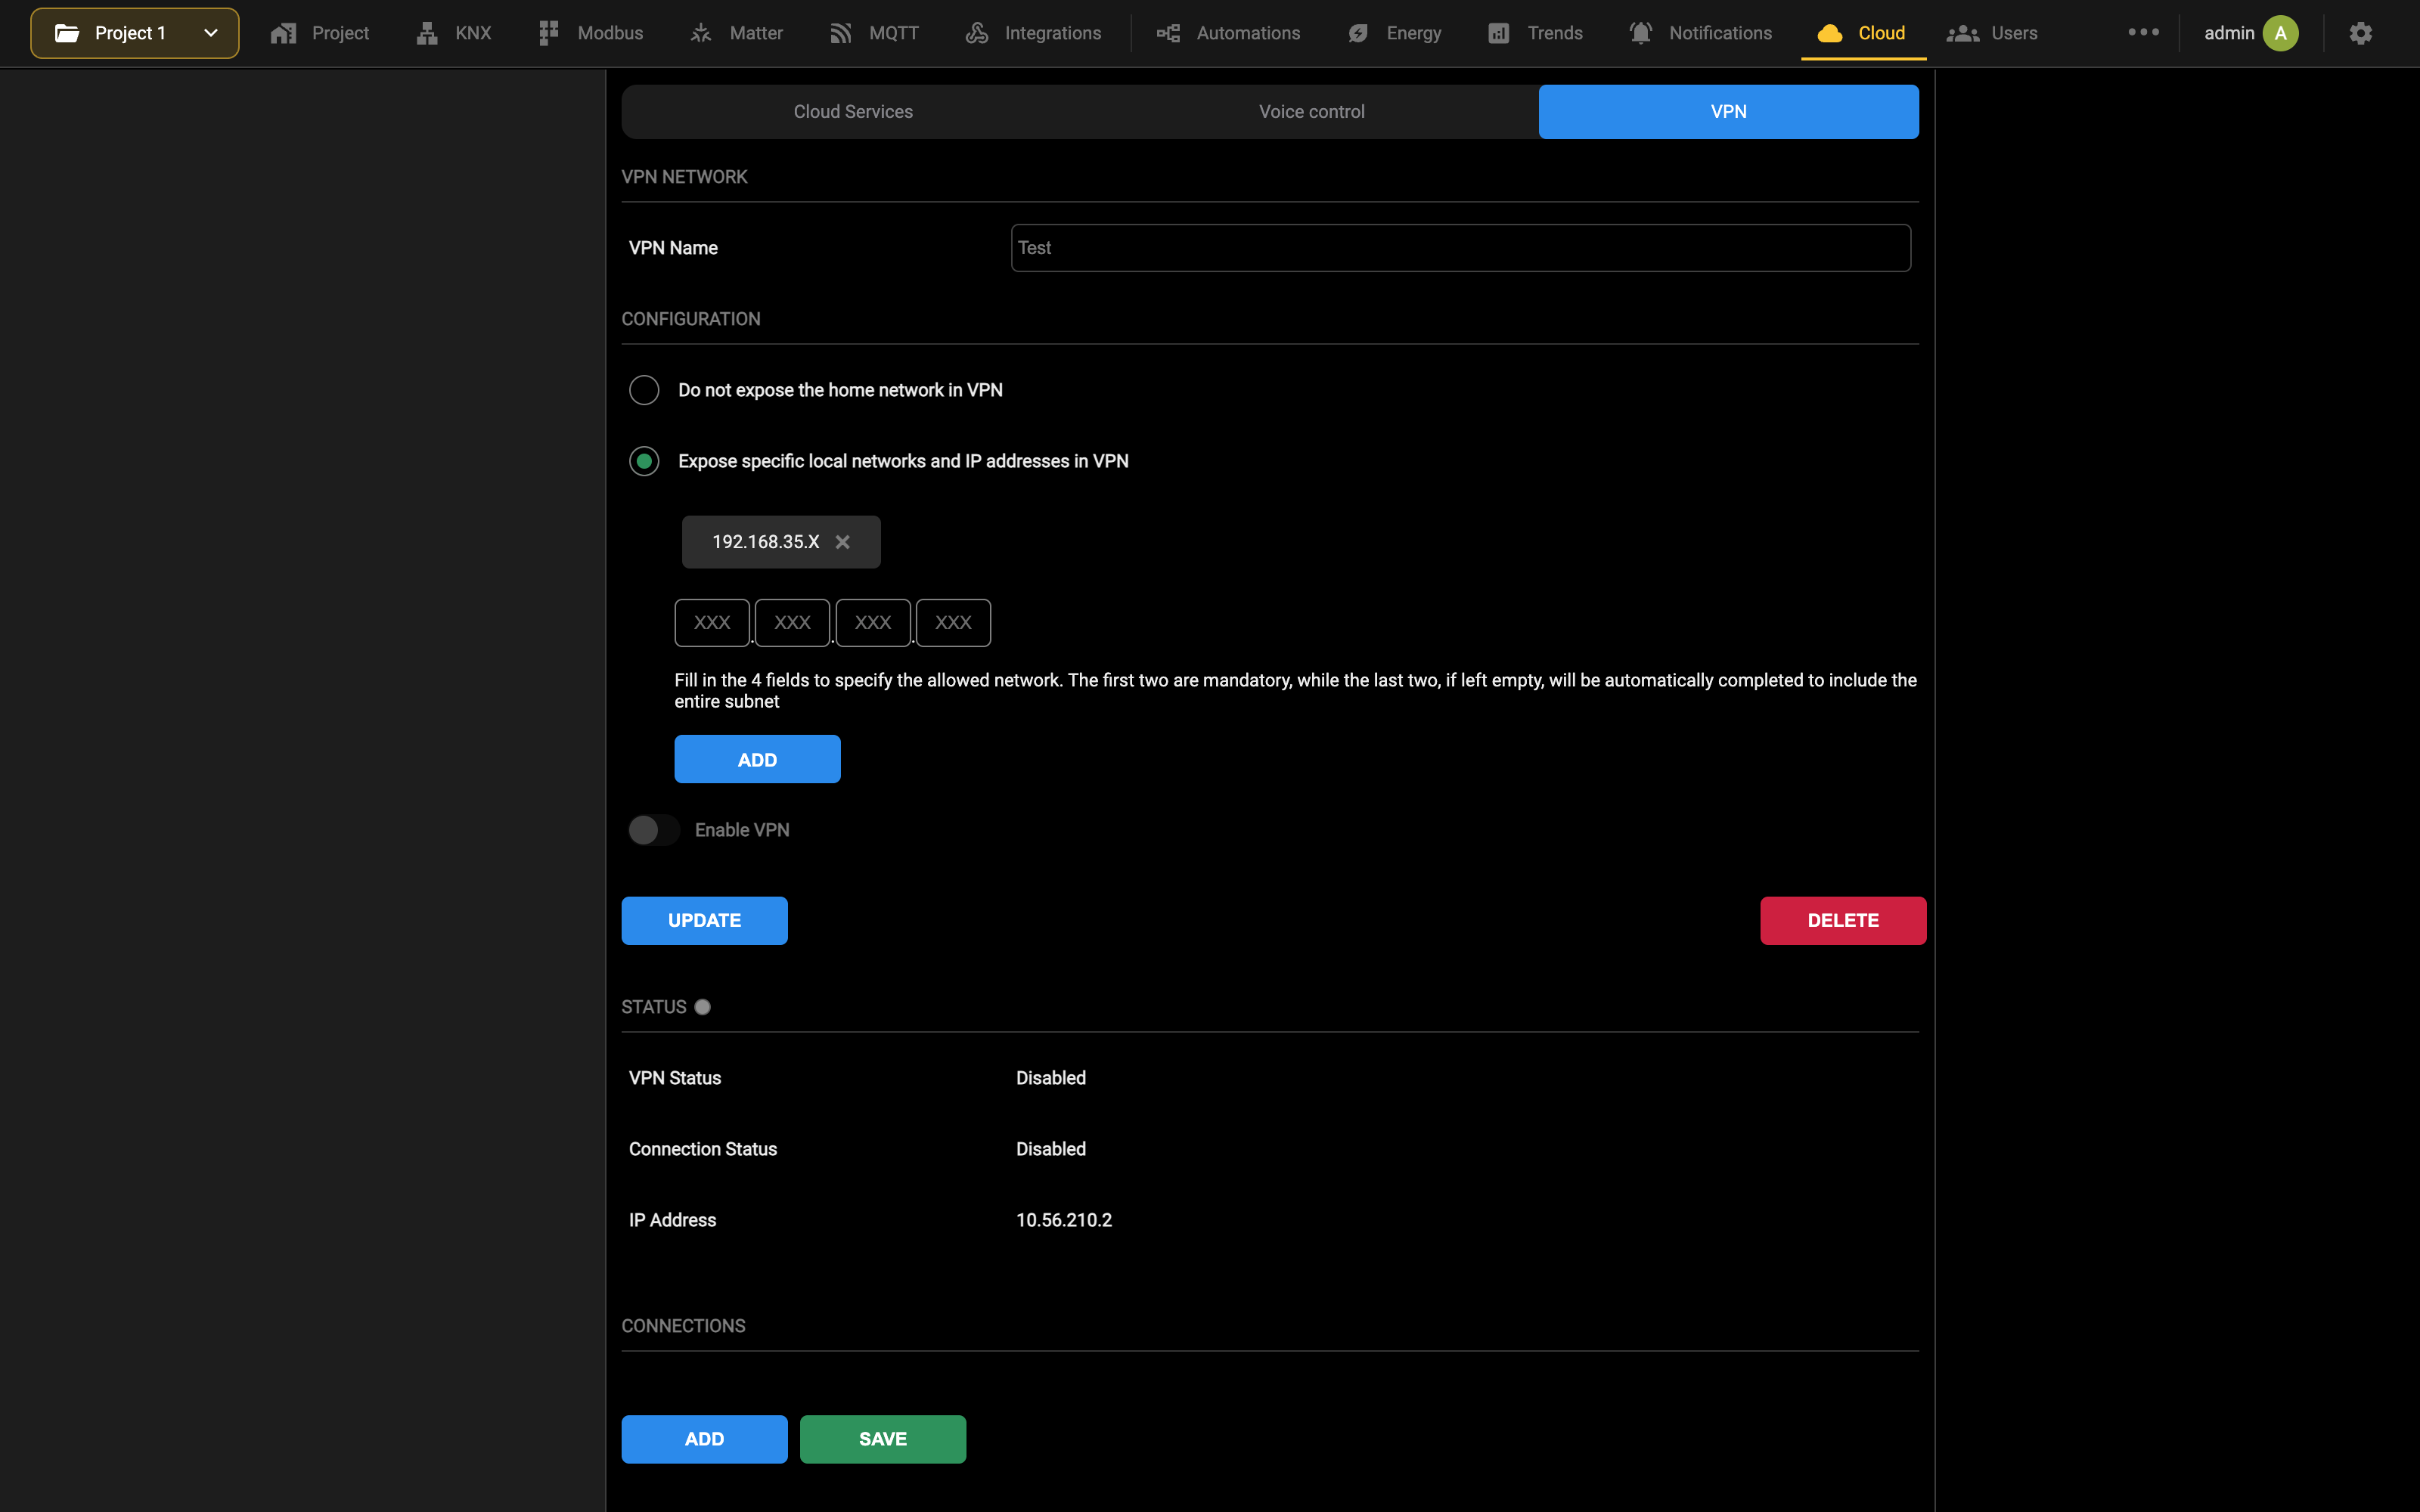The image size is (2420, 1512).
Task: Click the Cloud icon in navbar
Action: 1830,33
